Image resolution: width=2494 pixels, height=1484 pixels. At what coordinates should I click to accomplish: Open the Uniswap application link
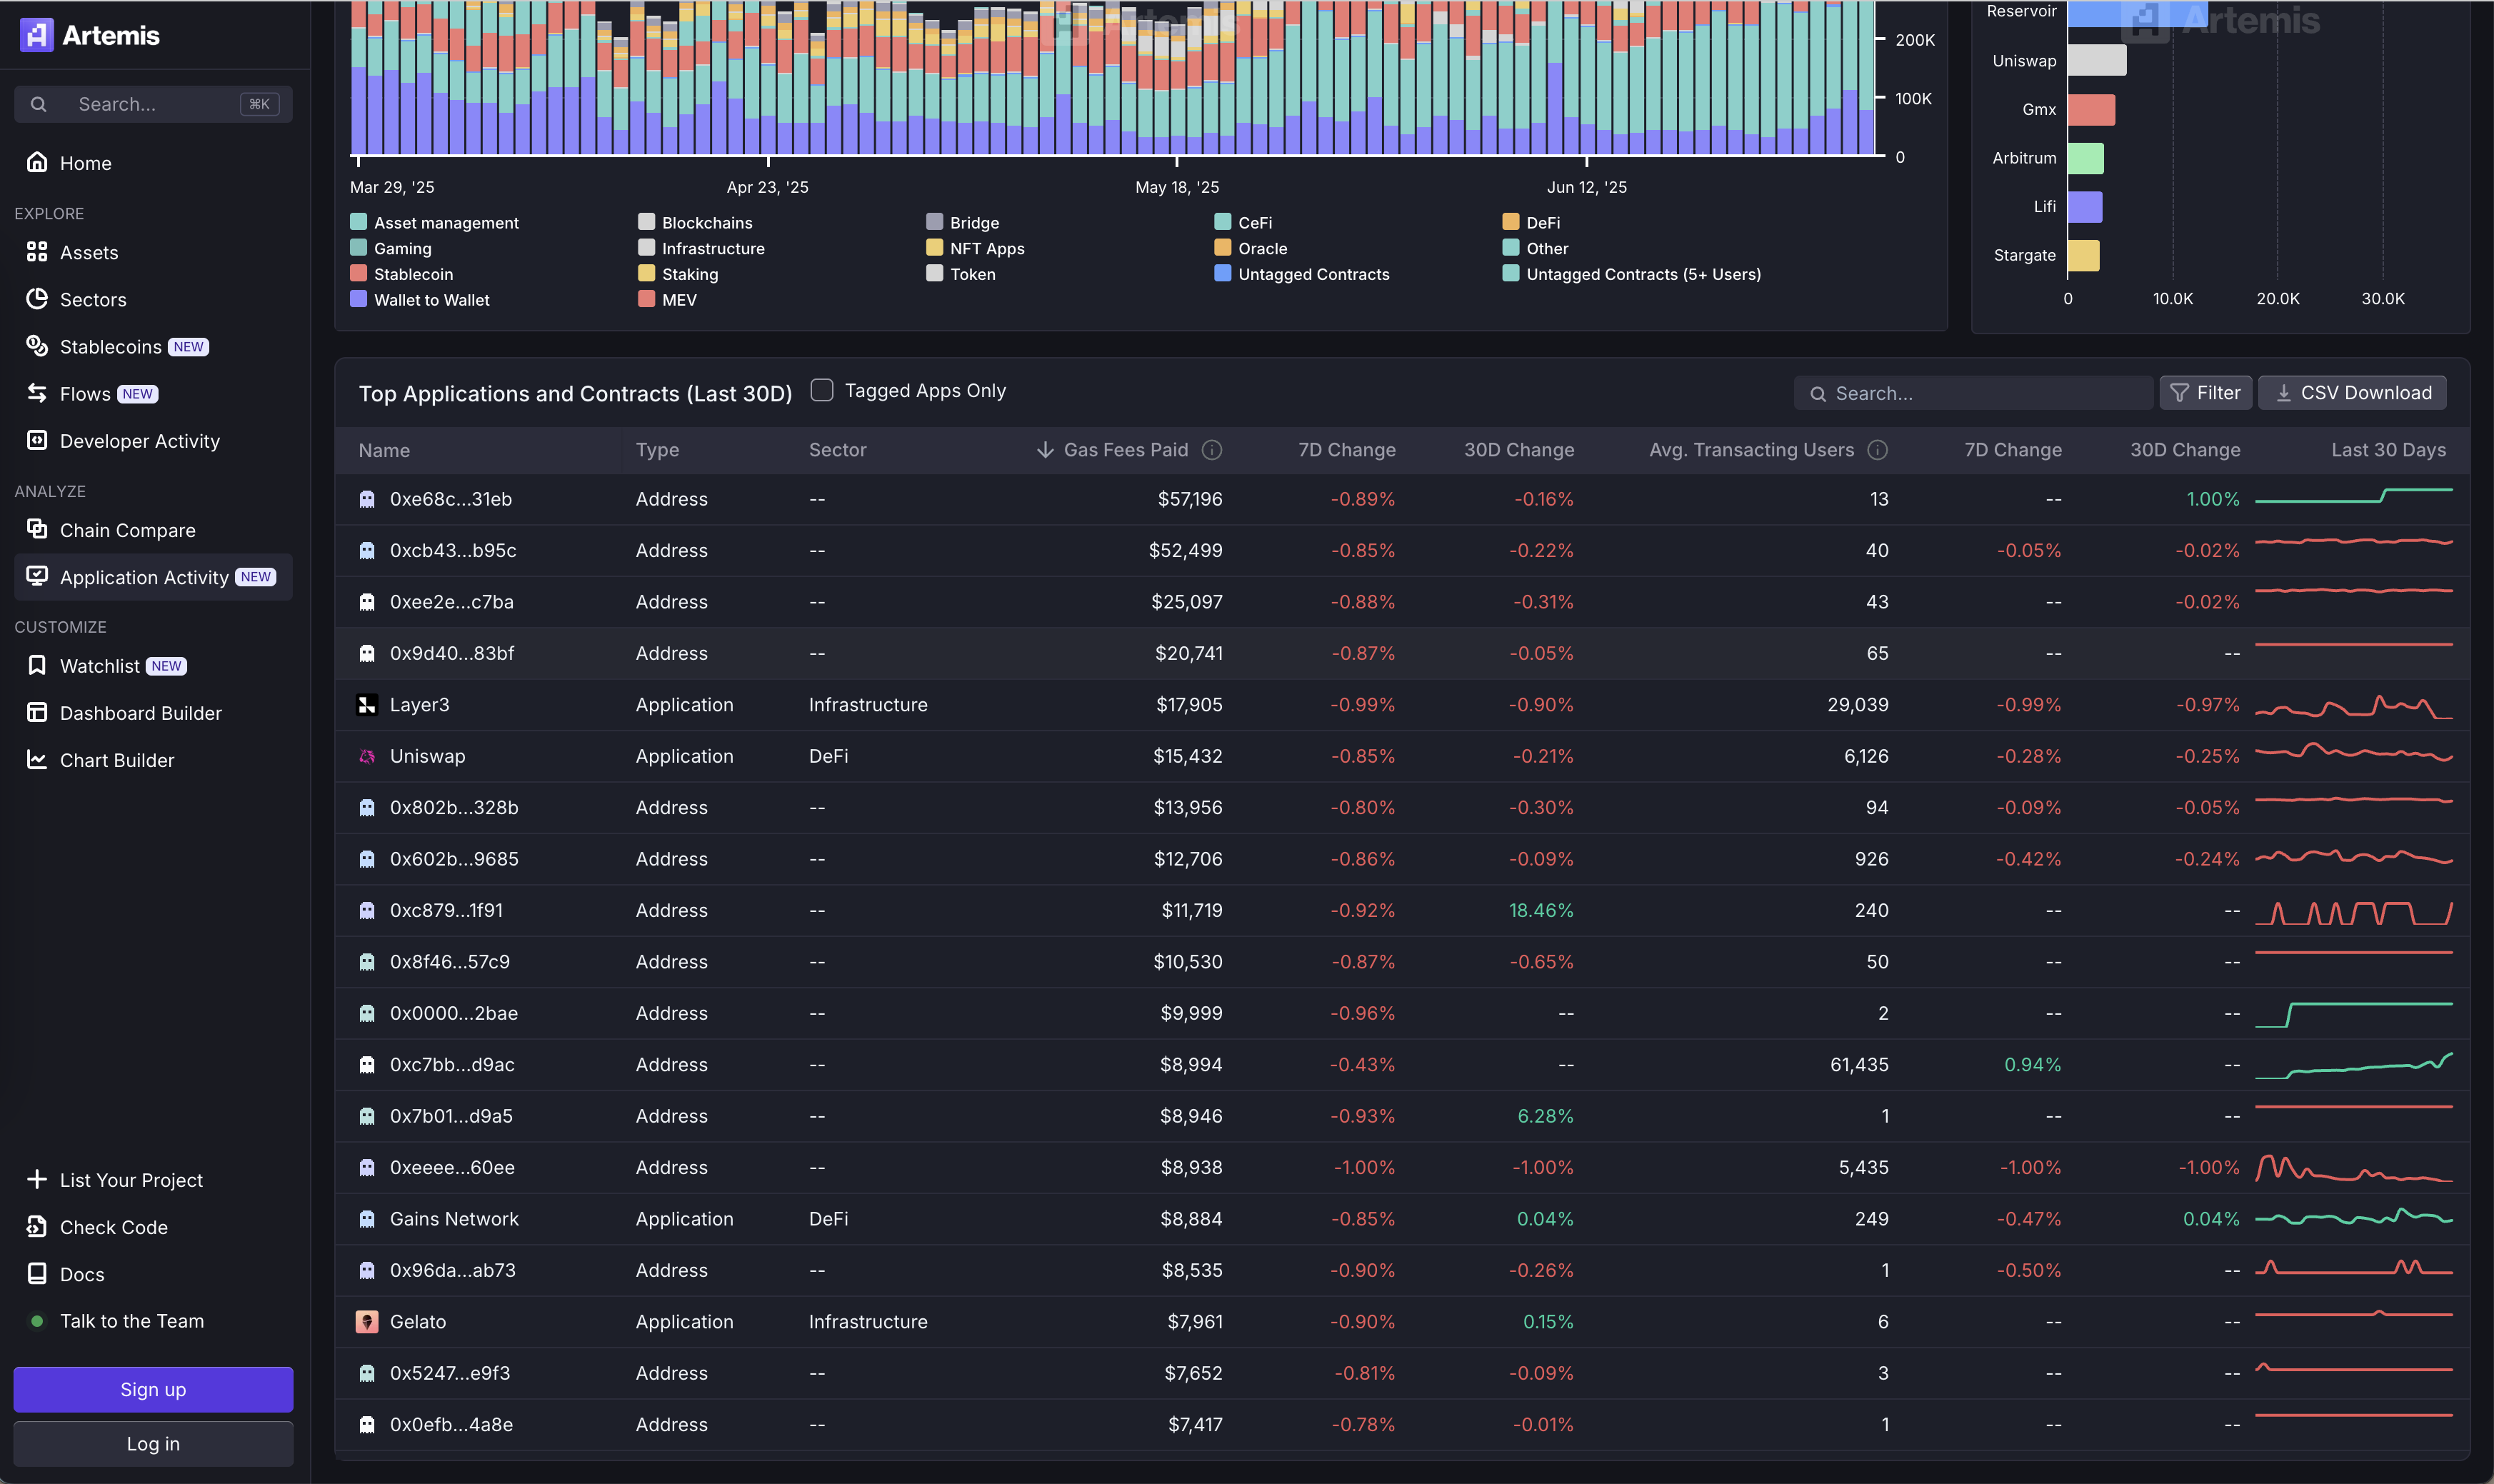427,756
